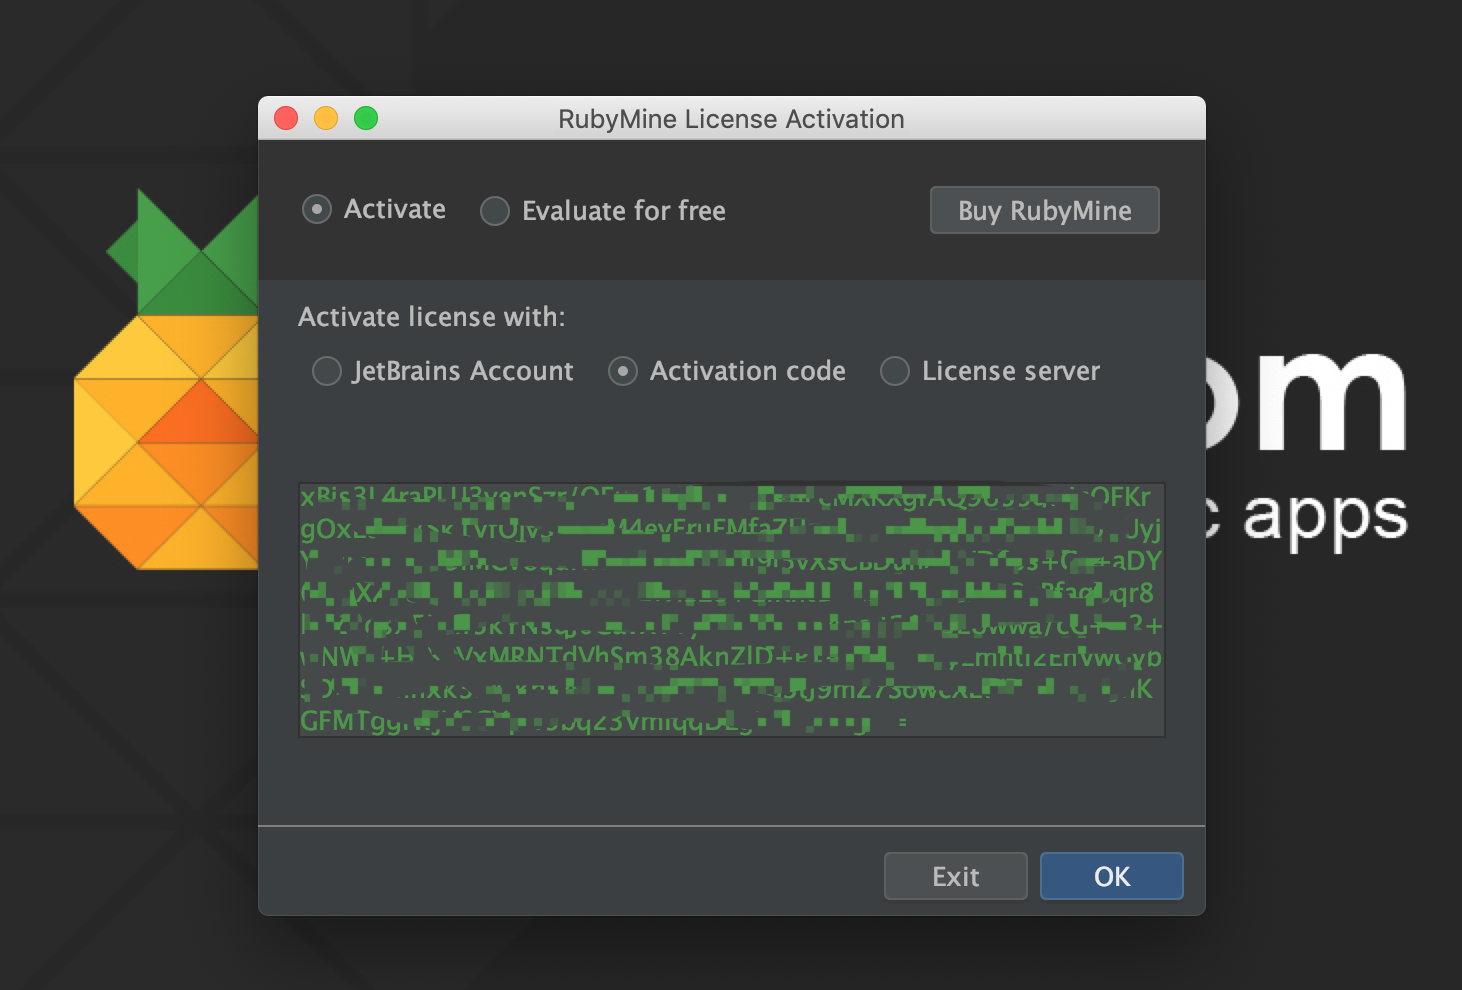Click the pineapple logo in background window
Image resolution: width=1462 pixels, height=990 pixels.
166,378
